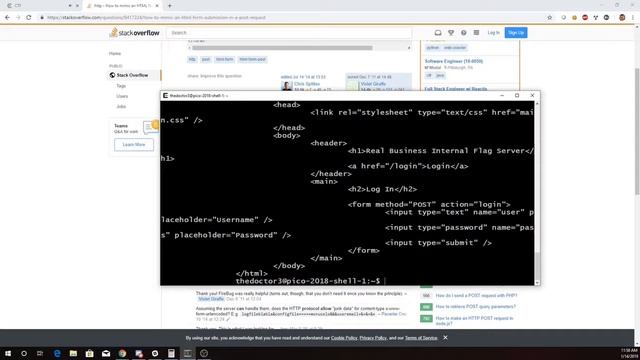
Task: Open Users in left sidebar
Action: [x=122, y=96]
